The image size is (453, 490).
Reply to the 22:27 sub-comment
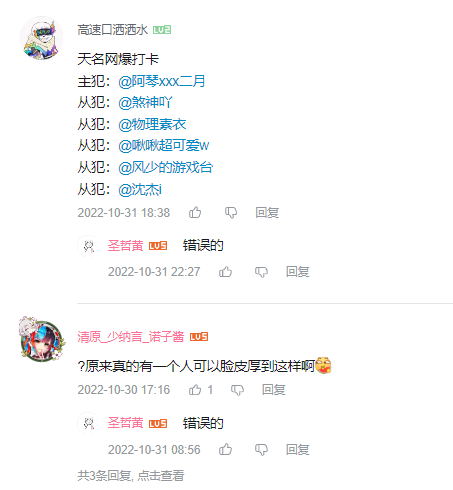coord(298,272)
